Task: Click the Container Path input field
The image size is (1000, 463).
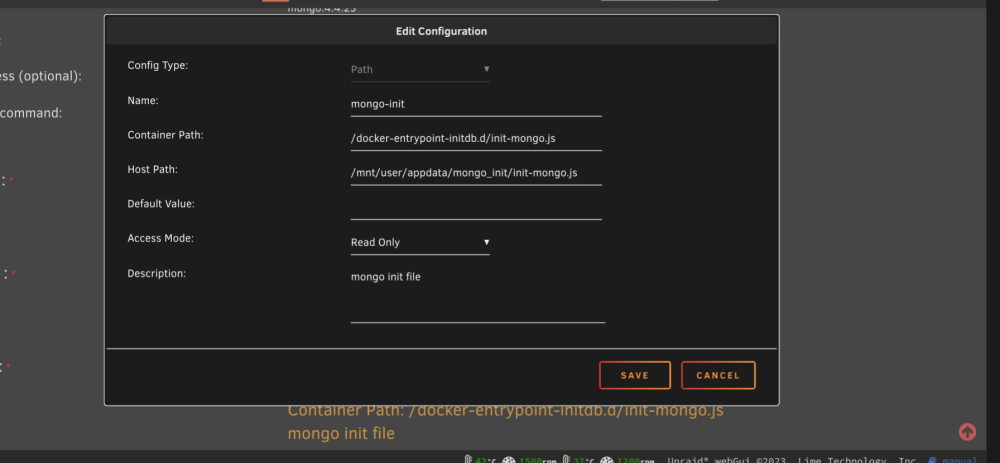Action: [x=476, y=138]
